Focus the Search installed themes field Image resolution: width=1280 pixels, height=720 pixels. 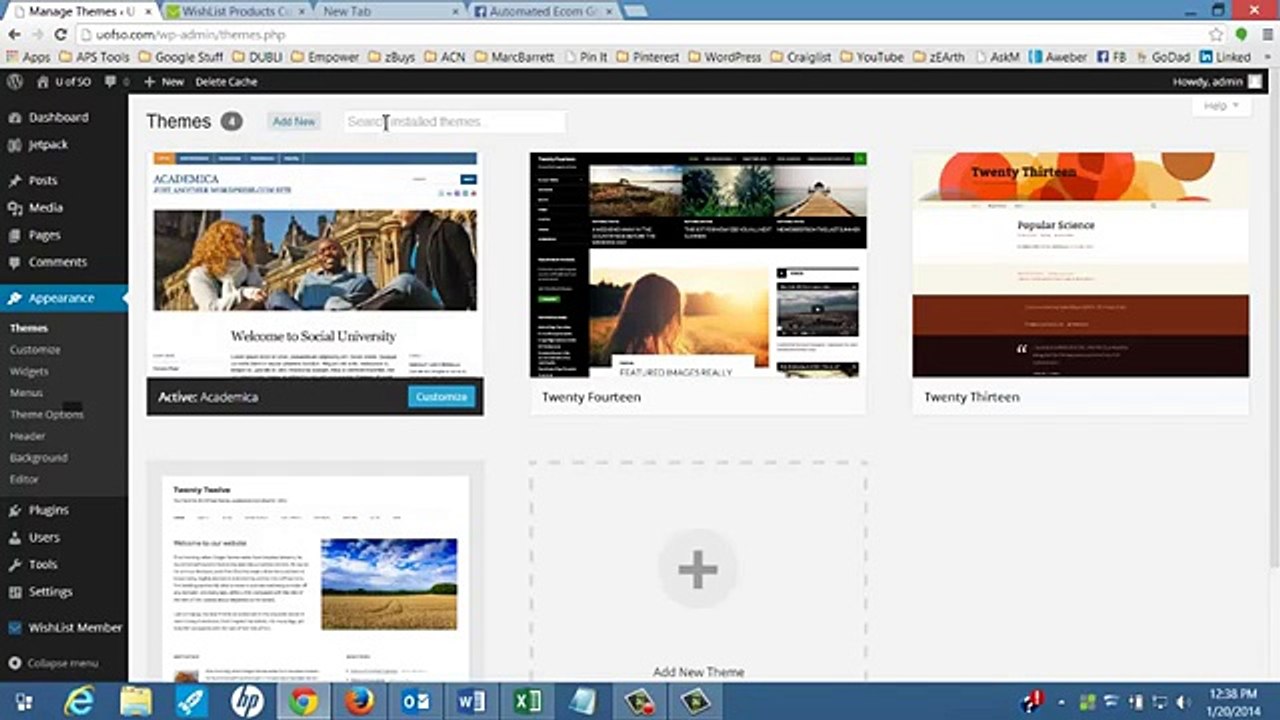pos(454,121)
